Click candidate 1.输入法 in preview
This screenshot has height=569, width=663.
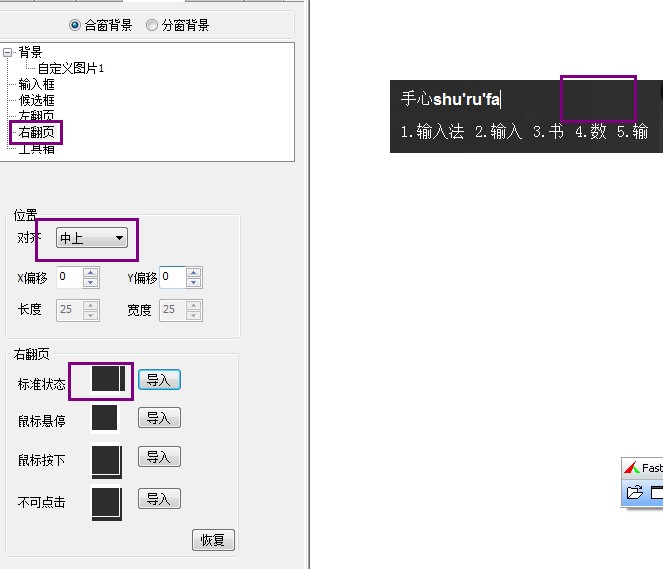pyautogui.click(x=432, y=131)
